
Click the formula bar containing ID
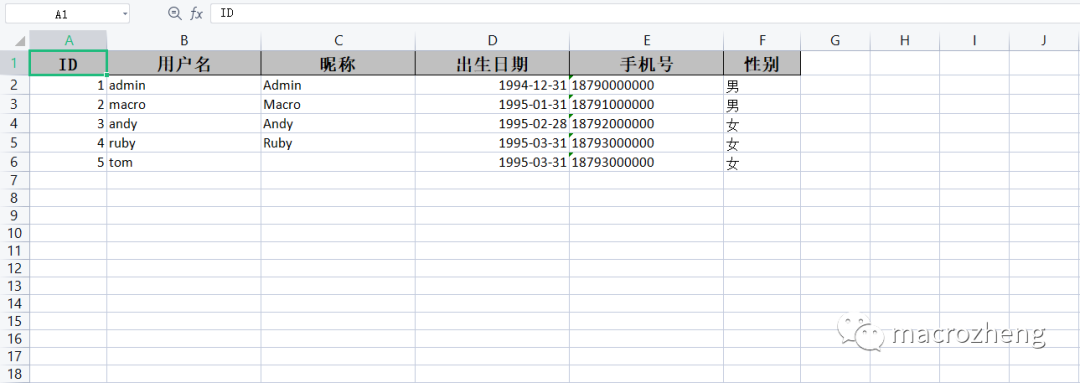[645, 13]
